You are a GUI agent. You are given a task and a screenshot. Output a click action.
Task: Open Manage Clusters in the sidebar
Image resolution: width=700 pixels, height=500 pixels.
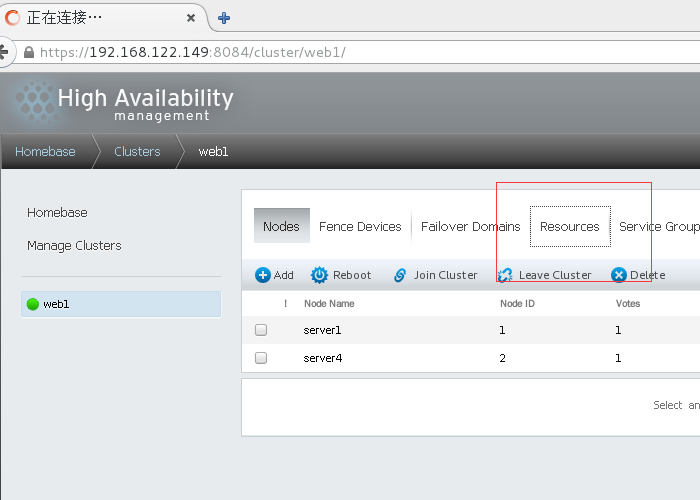pyautogui.click(x=74, y=246)
